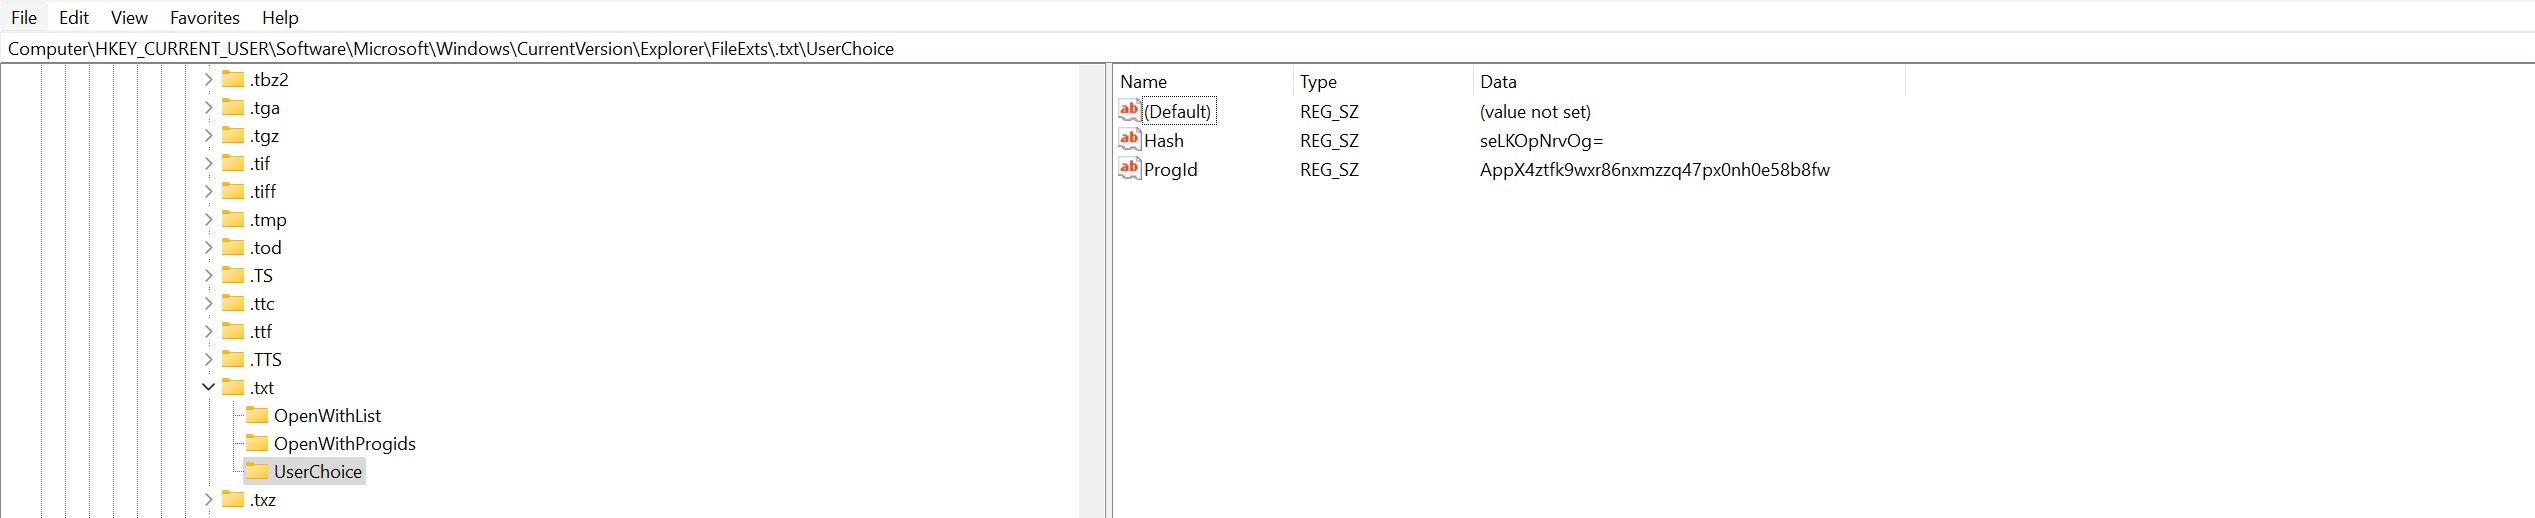Click the OpenWithProgids folder icon
2535x518 pixels.
(257, 443)
